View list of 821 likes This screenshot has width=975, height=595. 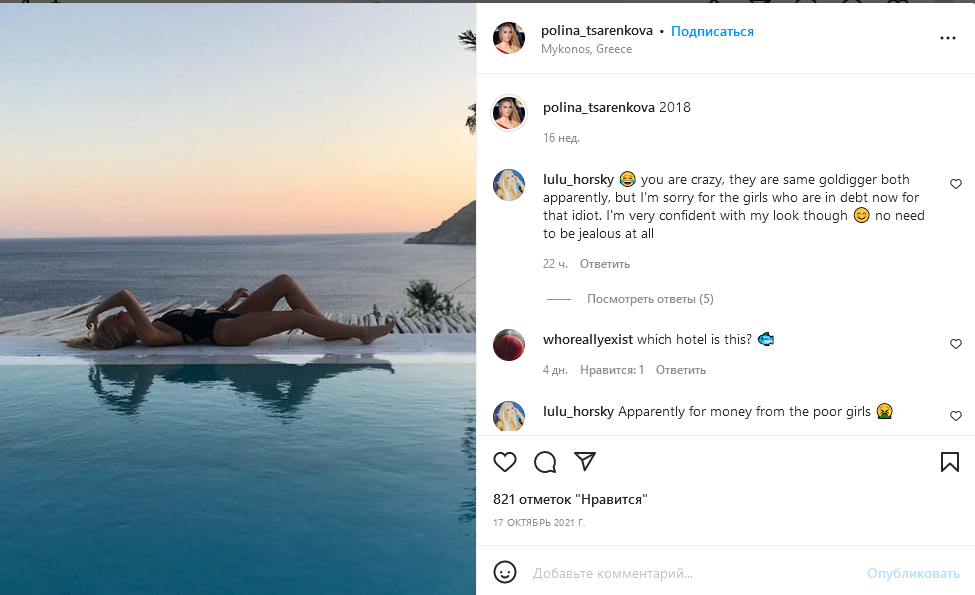tap(570, 499)
